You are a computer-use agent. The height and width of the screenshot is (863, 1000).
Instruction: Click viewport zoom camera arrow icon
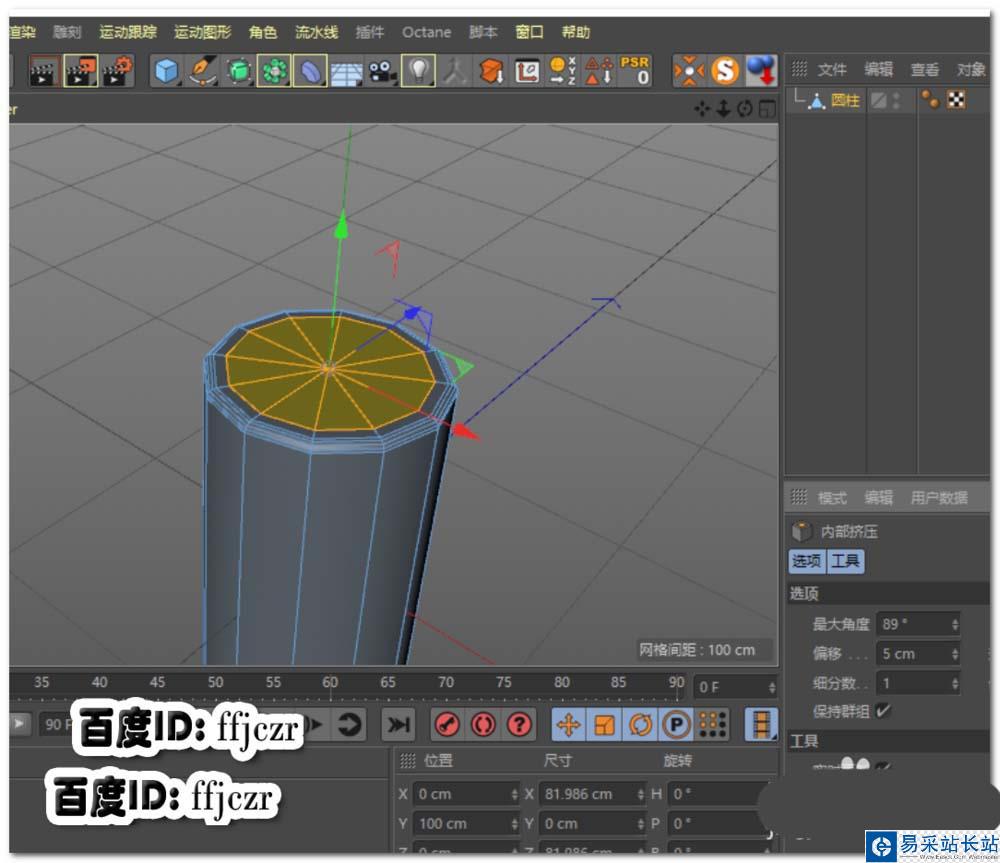(723, 109)
